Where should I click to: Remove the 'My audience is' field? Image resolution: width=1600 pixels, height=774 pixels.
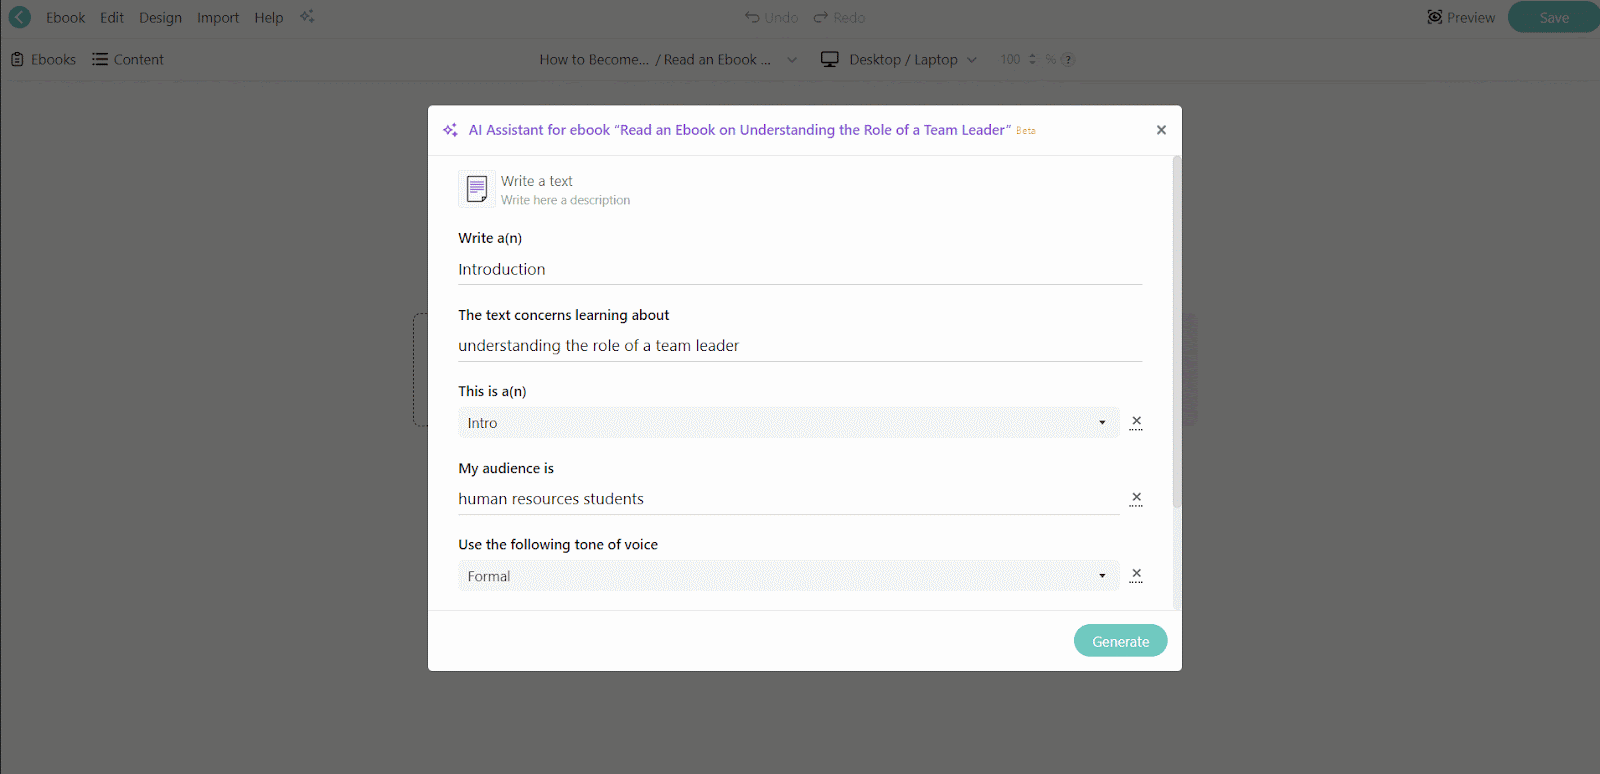coord(1136,498)
